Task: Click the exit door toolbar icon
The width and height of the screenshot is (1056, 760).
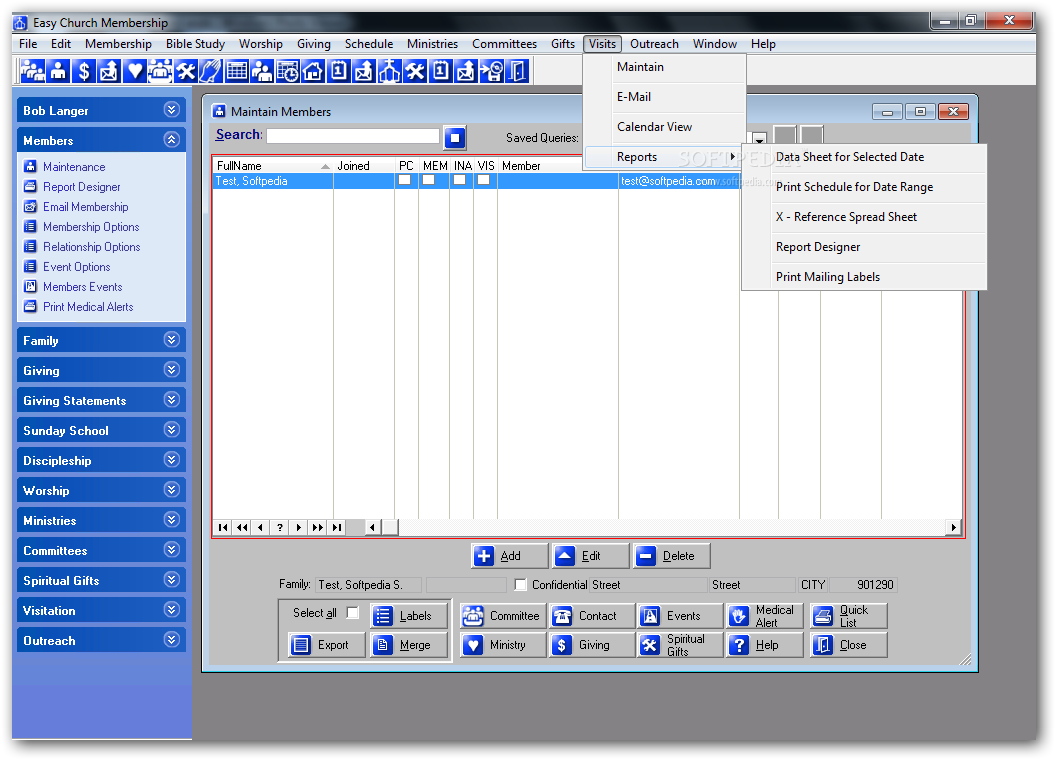Action: [517, 71]
